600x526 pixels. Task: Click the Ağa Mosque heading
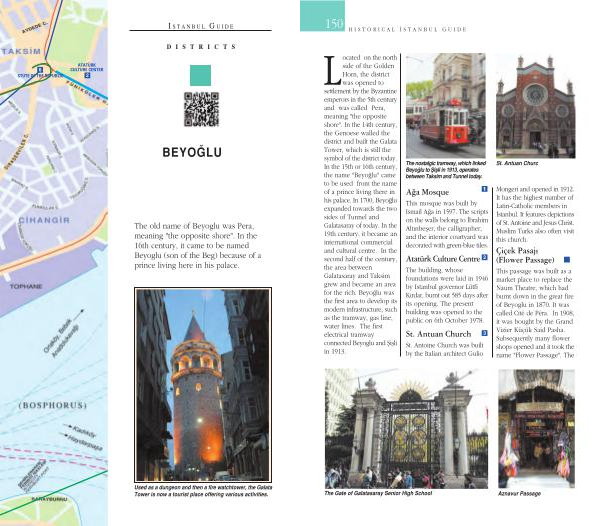[427, 189]
